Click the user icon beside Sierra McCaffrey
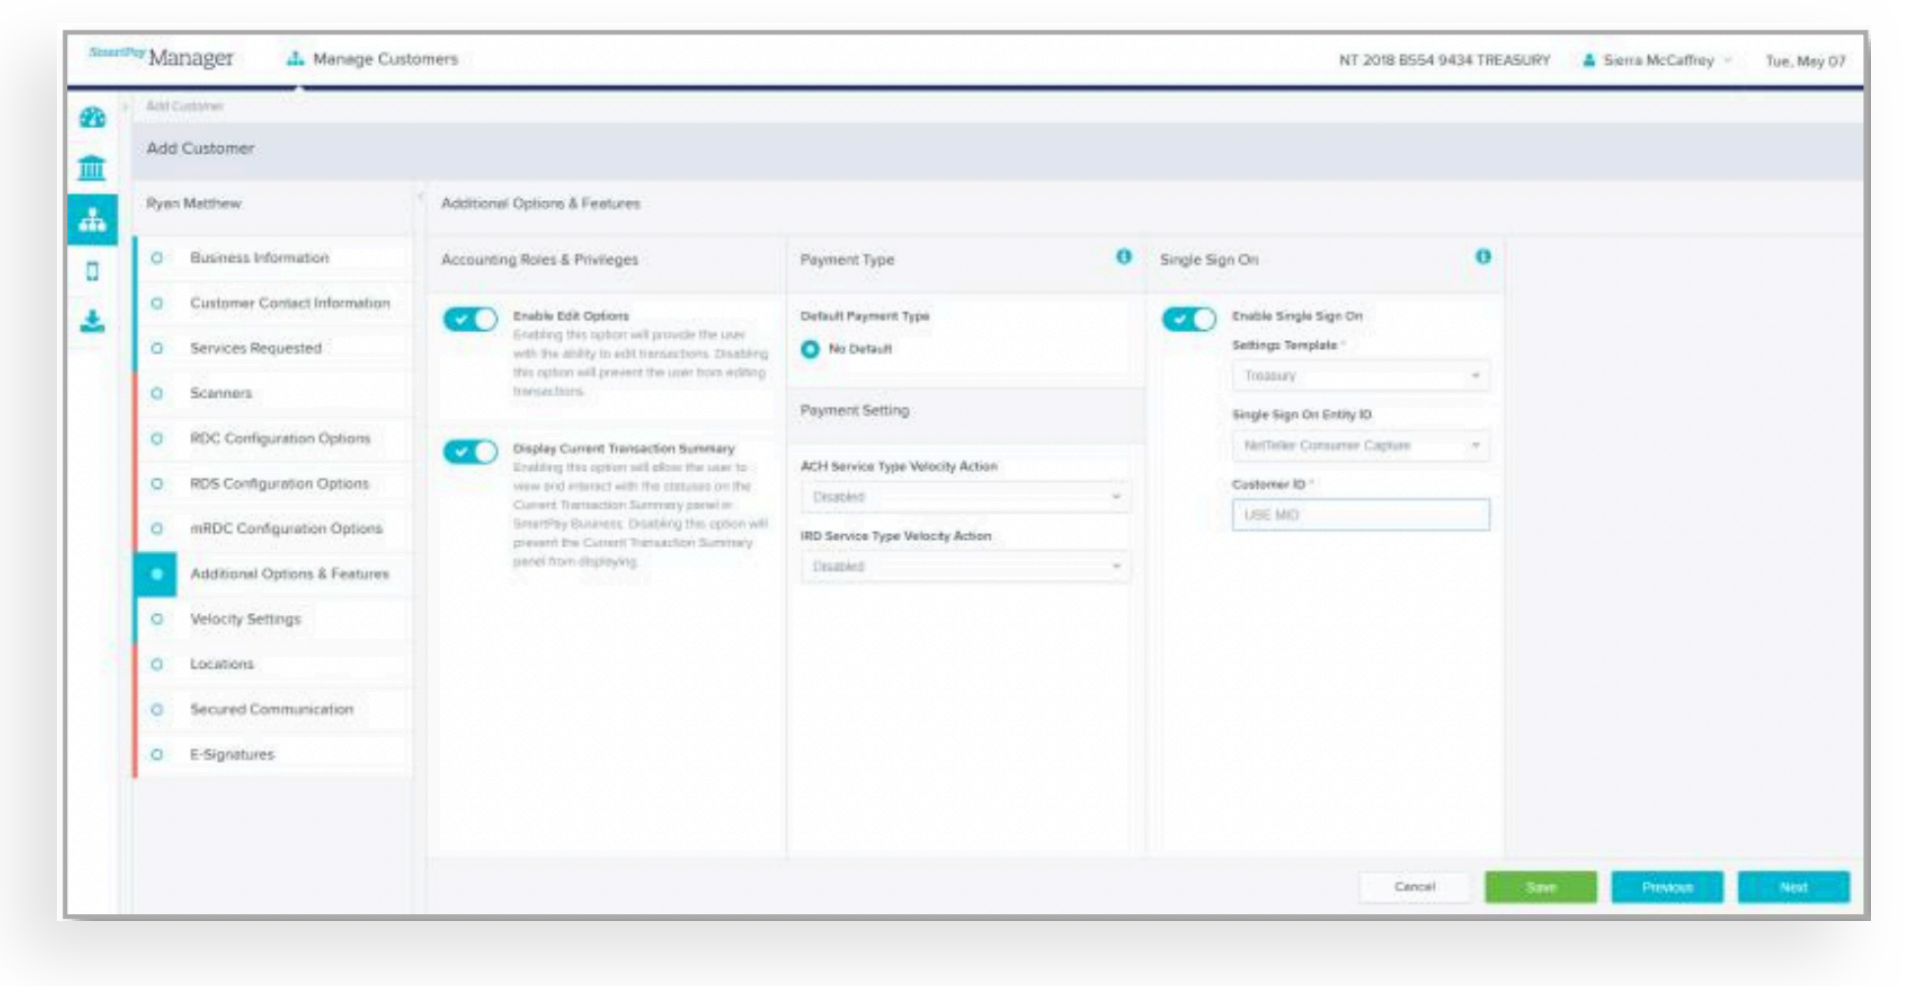Viewport: 1906px width, 986px height. click(x=1588, y=61)
